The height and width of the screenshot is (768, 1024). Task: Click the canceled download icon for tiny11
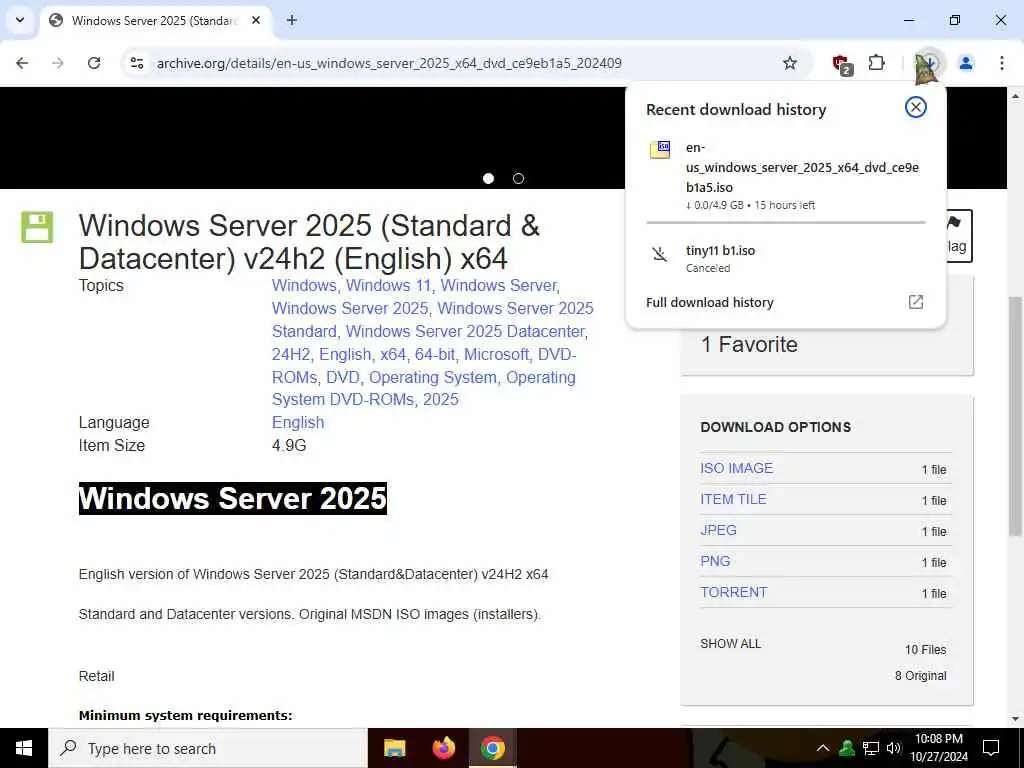click(660, 253)
